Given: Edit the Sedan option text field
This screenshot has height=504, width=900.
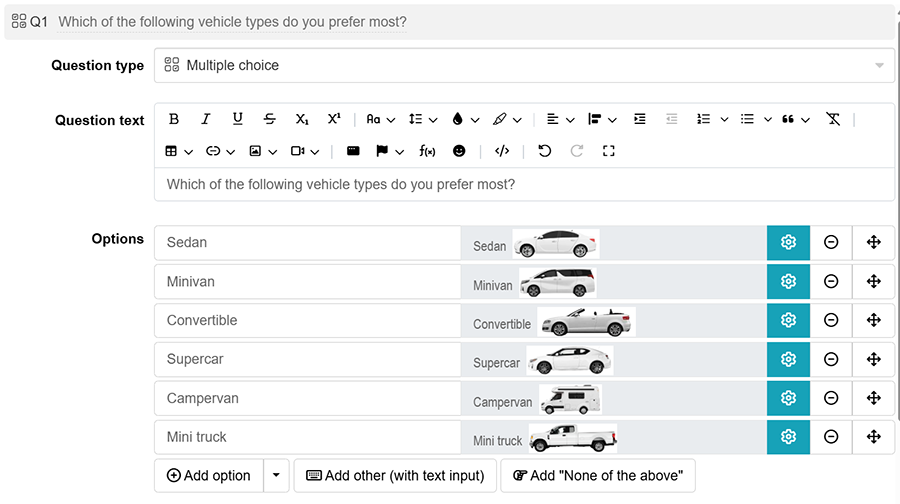Looking at the screenshot, I should 308,242.
